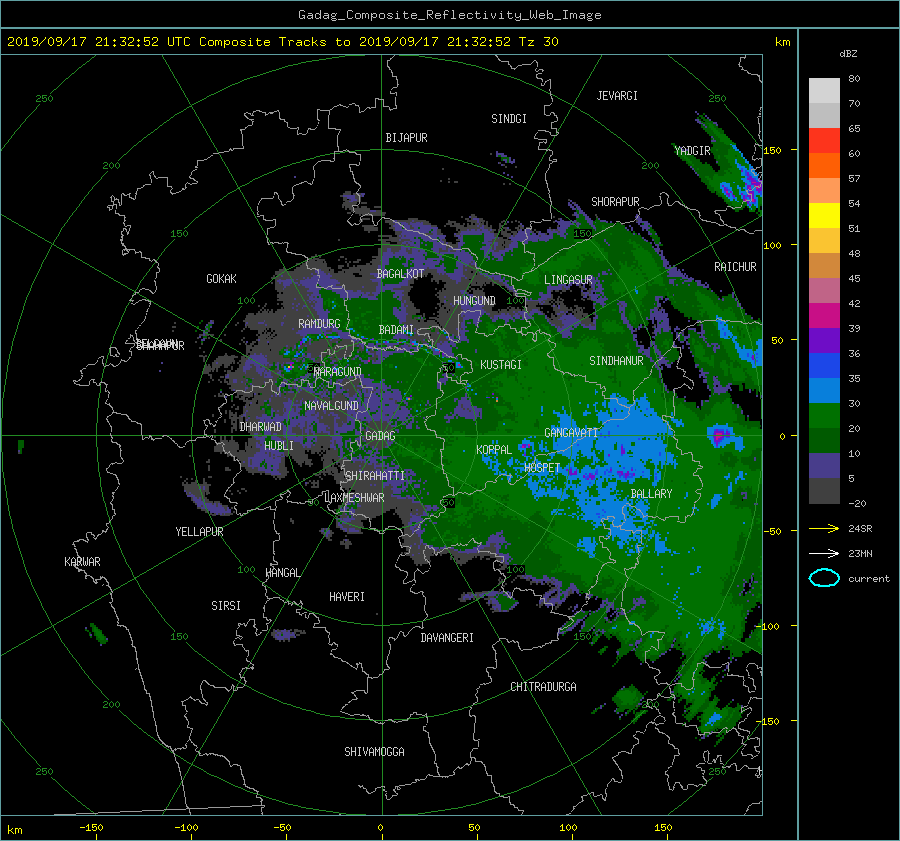Image resolution: width=900 pixels, height=841 pixels.
Task: Click the GADAG radar center label
Action: [x=380, y=436]
